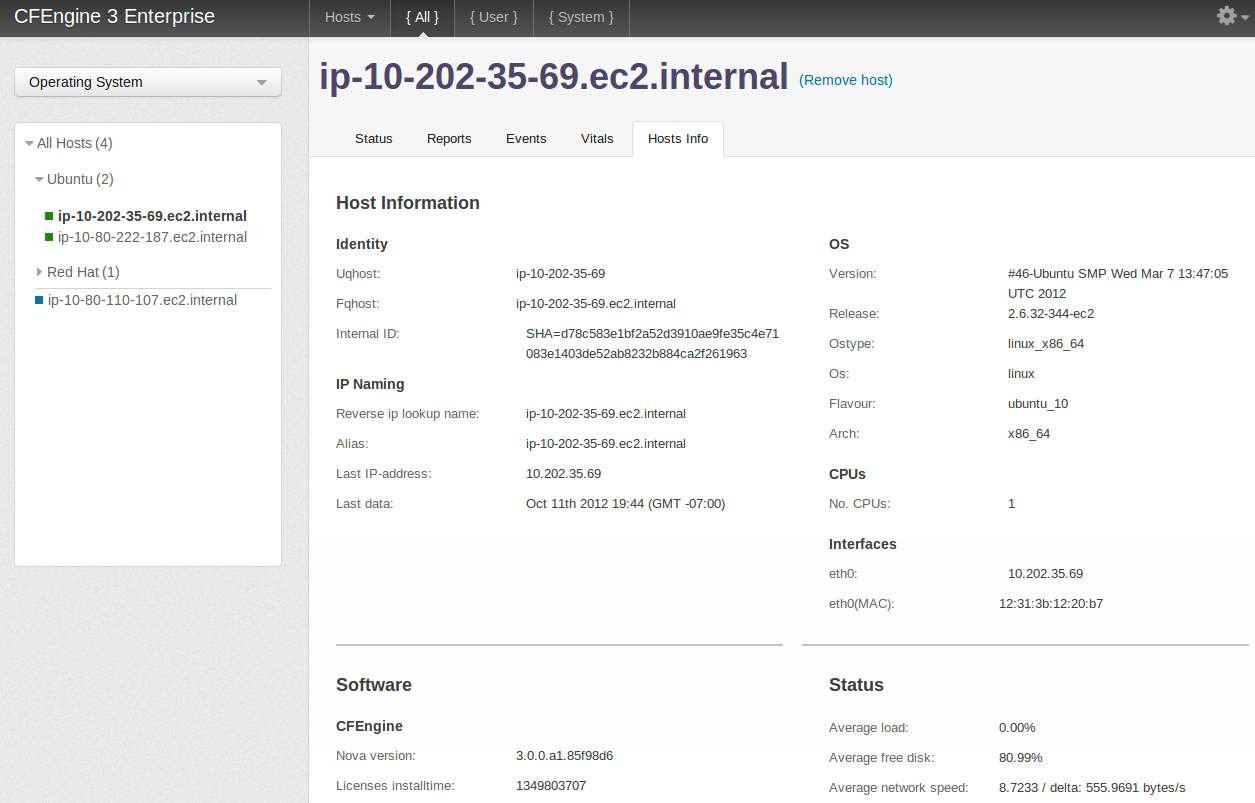Click the Nova version value 3.0.0.a1.85f98d6
The width and height of the screenshot is (1255, 803).
point(564,756)
